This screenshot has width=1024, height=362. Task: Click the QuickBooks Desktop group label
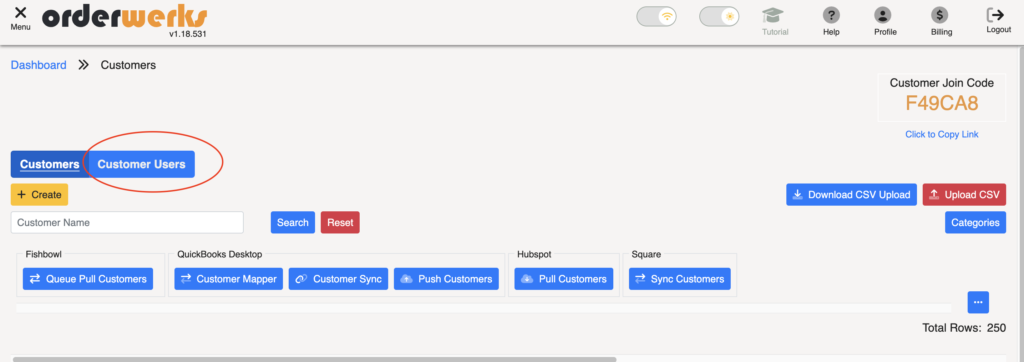pyautogui.click(x=219, y=254)
